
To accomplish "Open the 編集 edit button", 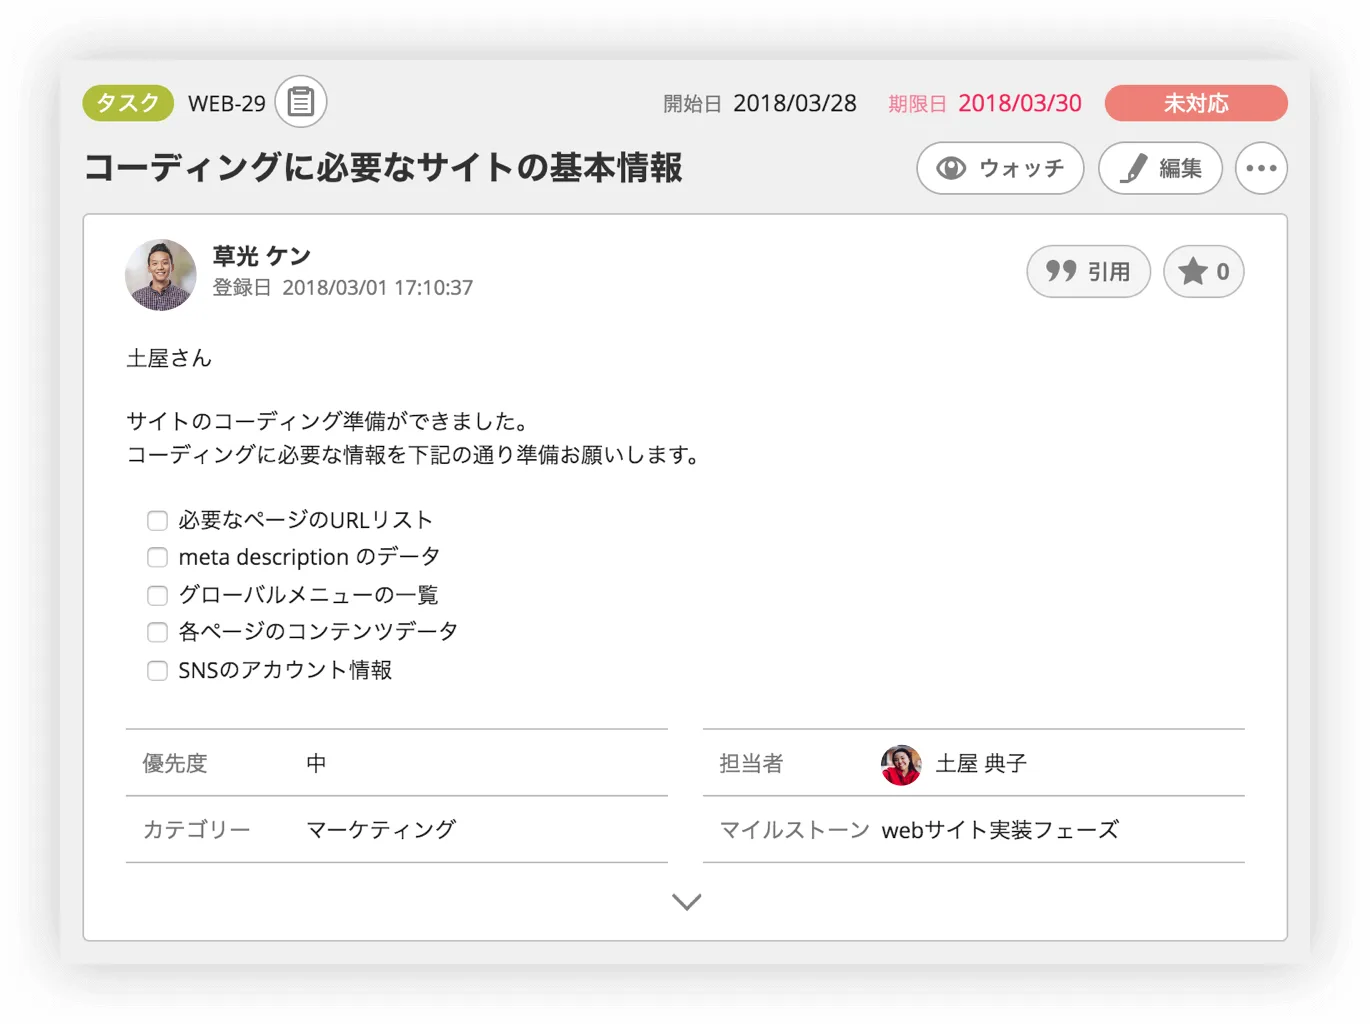I will coord(1160,168).
